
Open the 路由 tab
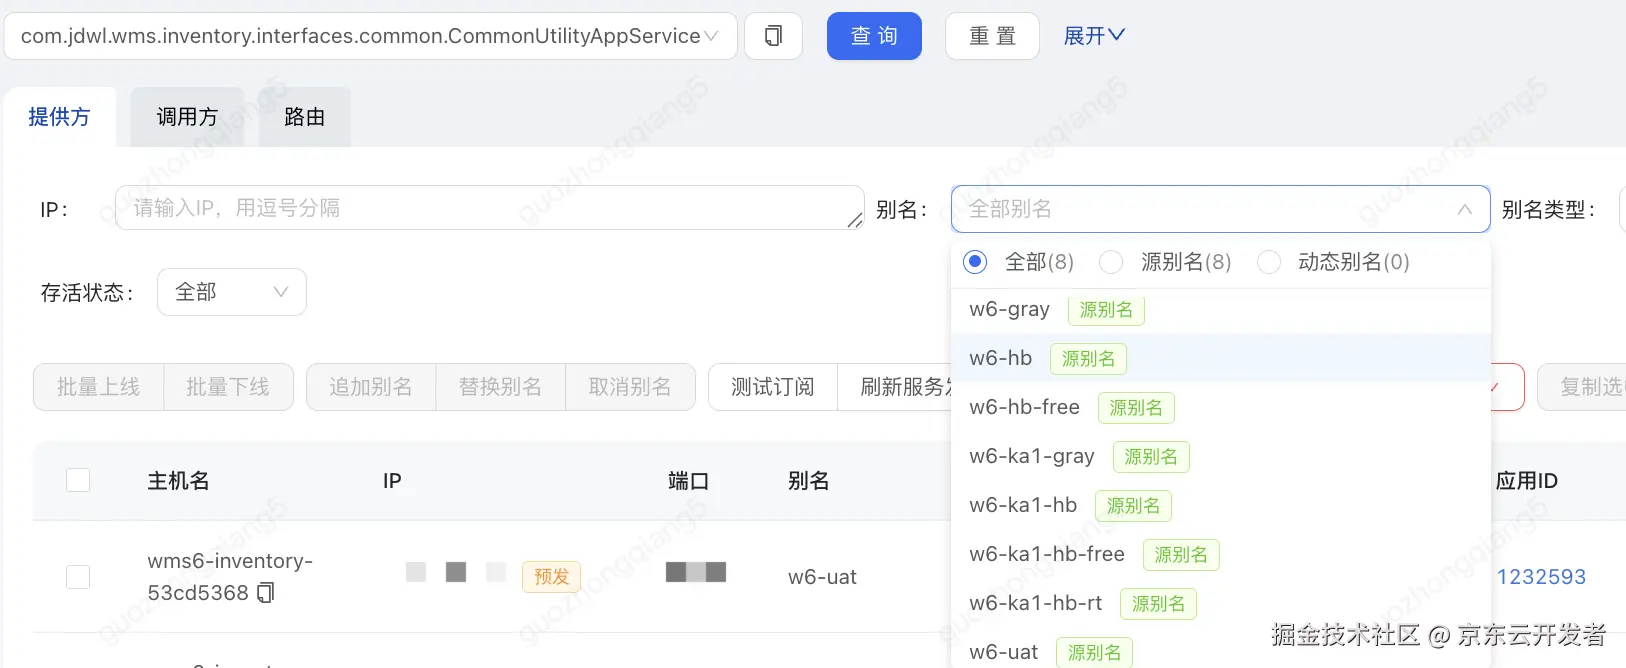click(x=304, y=117)
